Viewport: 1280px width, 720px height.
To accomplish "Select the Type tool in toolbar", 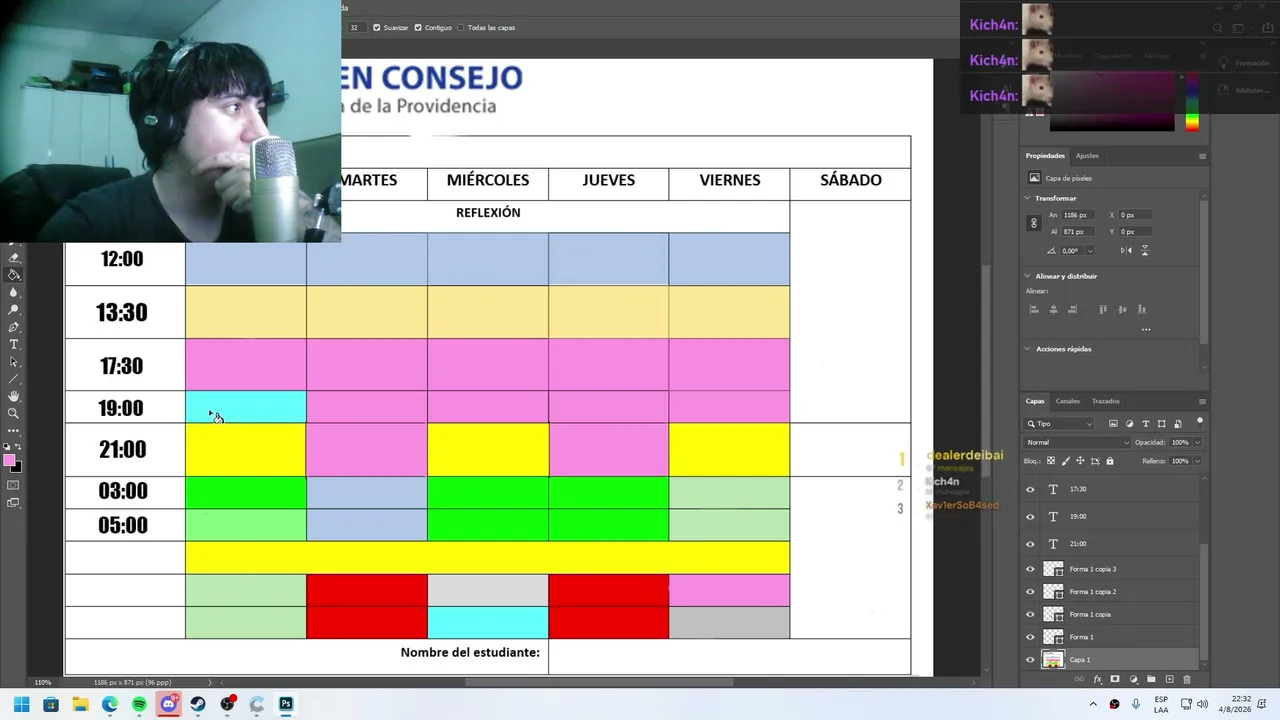I will pos(14,344).
